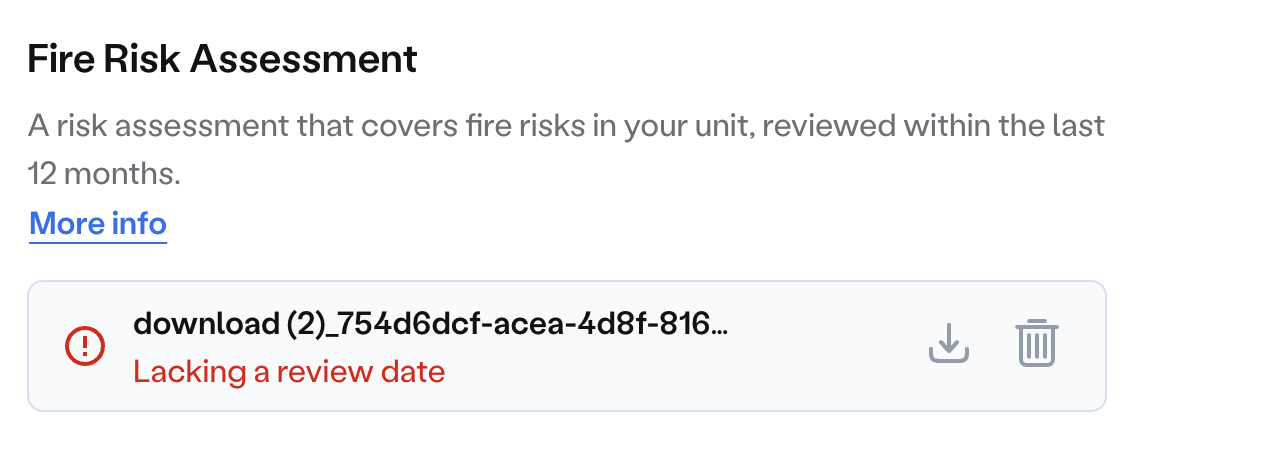Learn more about Fire Risk Assessment requirements
Screen dimensions: 1266x458
[98, 223]
